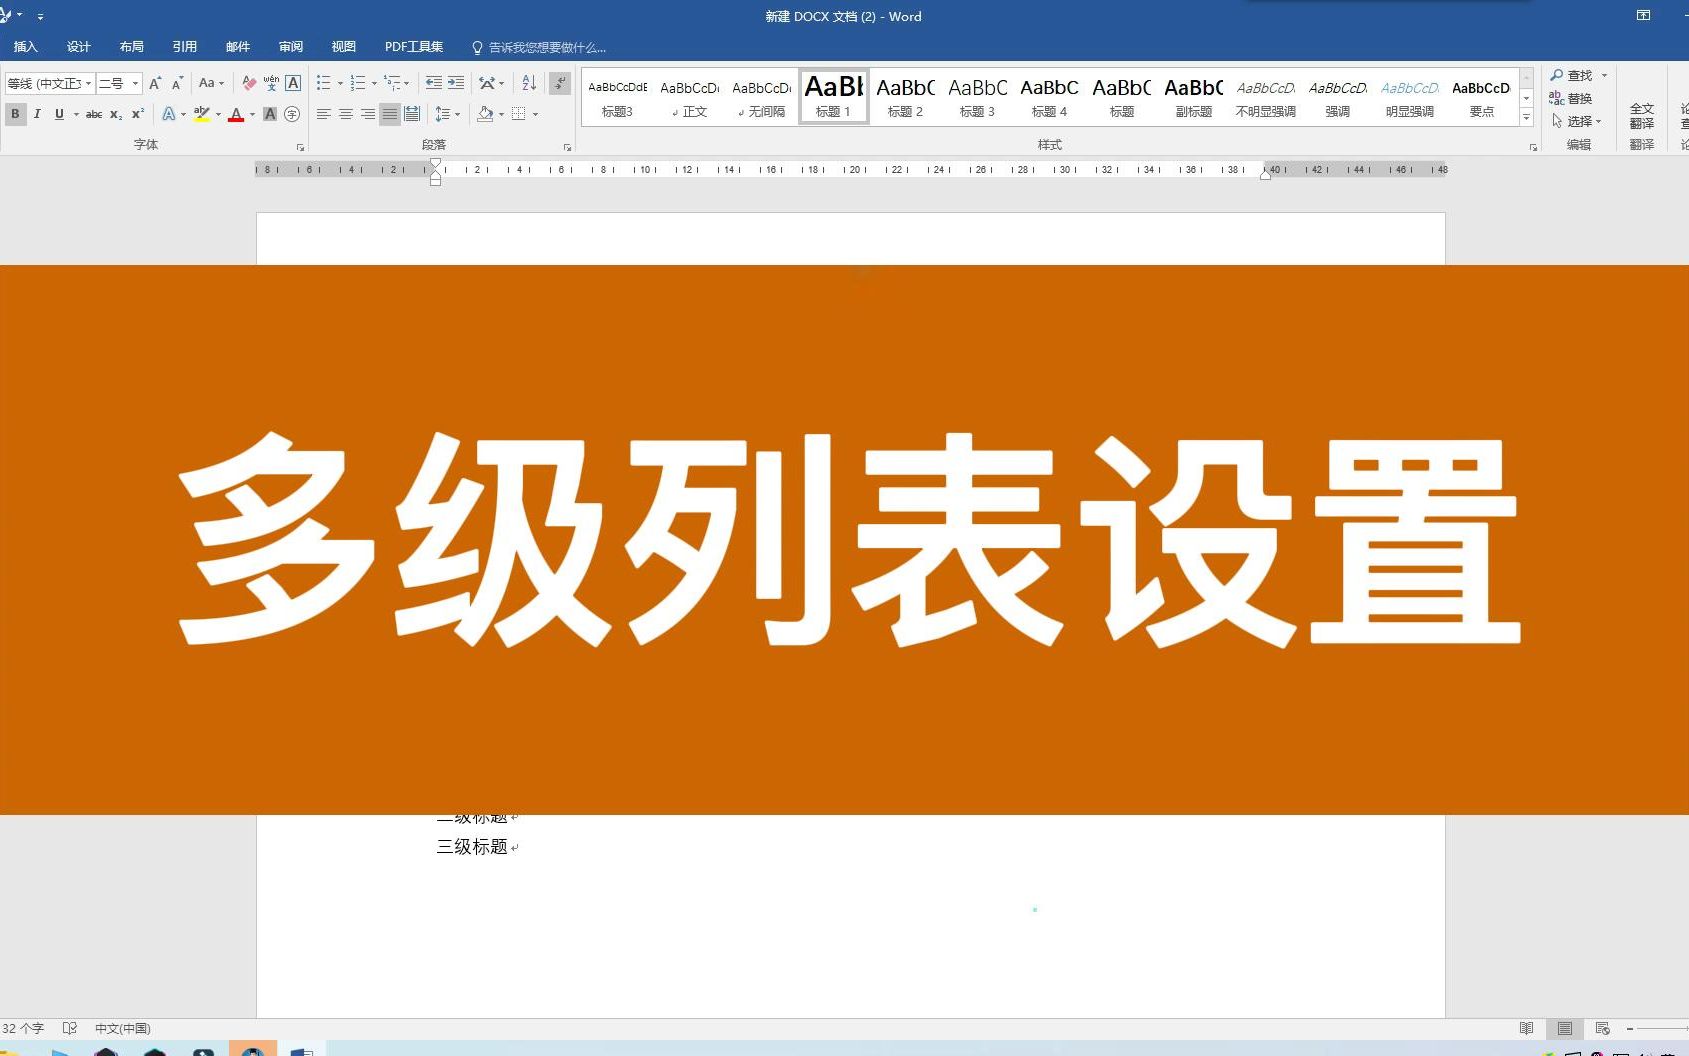Expand font color arrow
This screenshot has width=1689, height=1056.
point(252,114)
